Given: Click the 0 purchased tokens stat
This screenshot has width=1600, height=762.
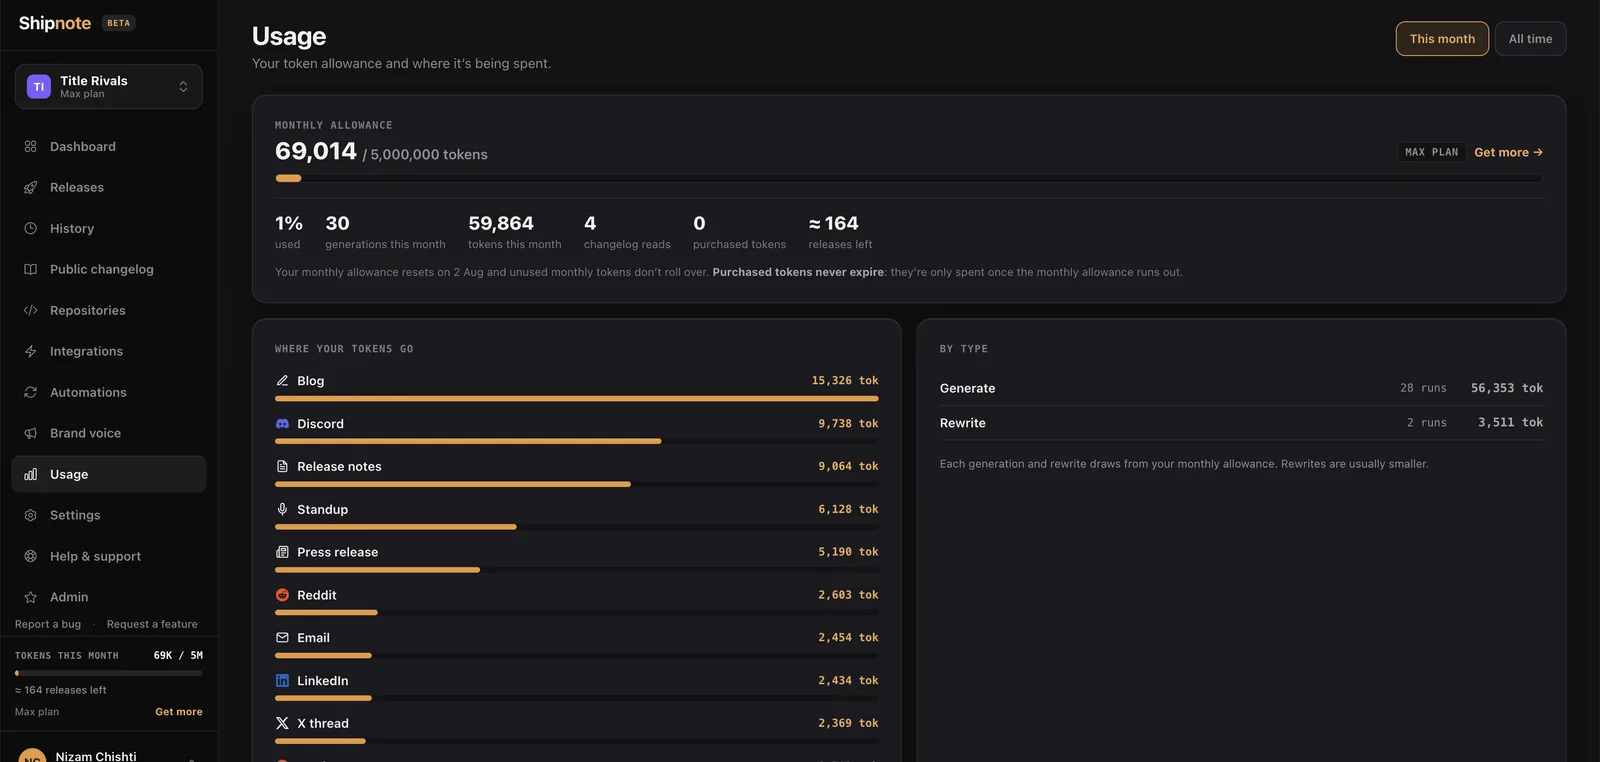Looking at the screenshot, I should pyautogui.click(x=739, y=232).
